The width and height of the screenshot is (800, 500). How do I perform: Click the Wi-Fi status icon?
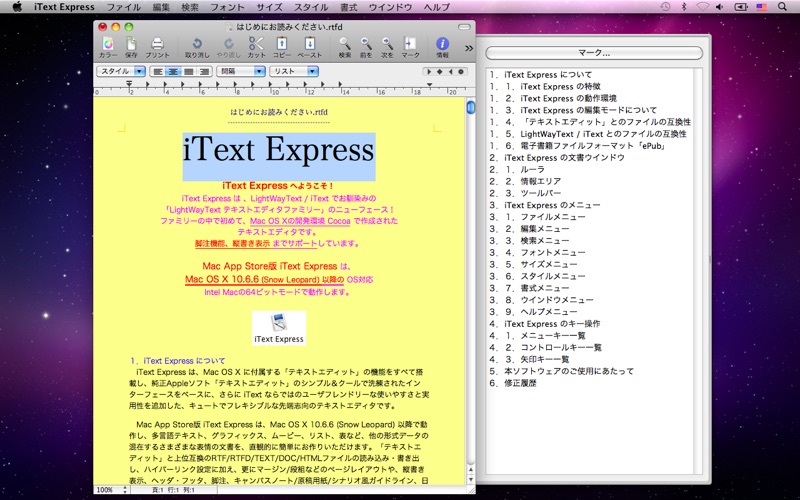point(703,7)
